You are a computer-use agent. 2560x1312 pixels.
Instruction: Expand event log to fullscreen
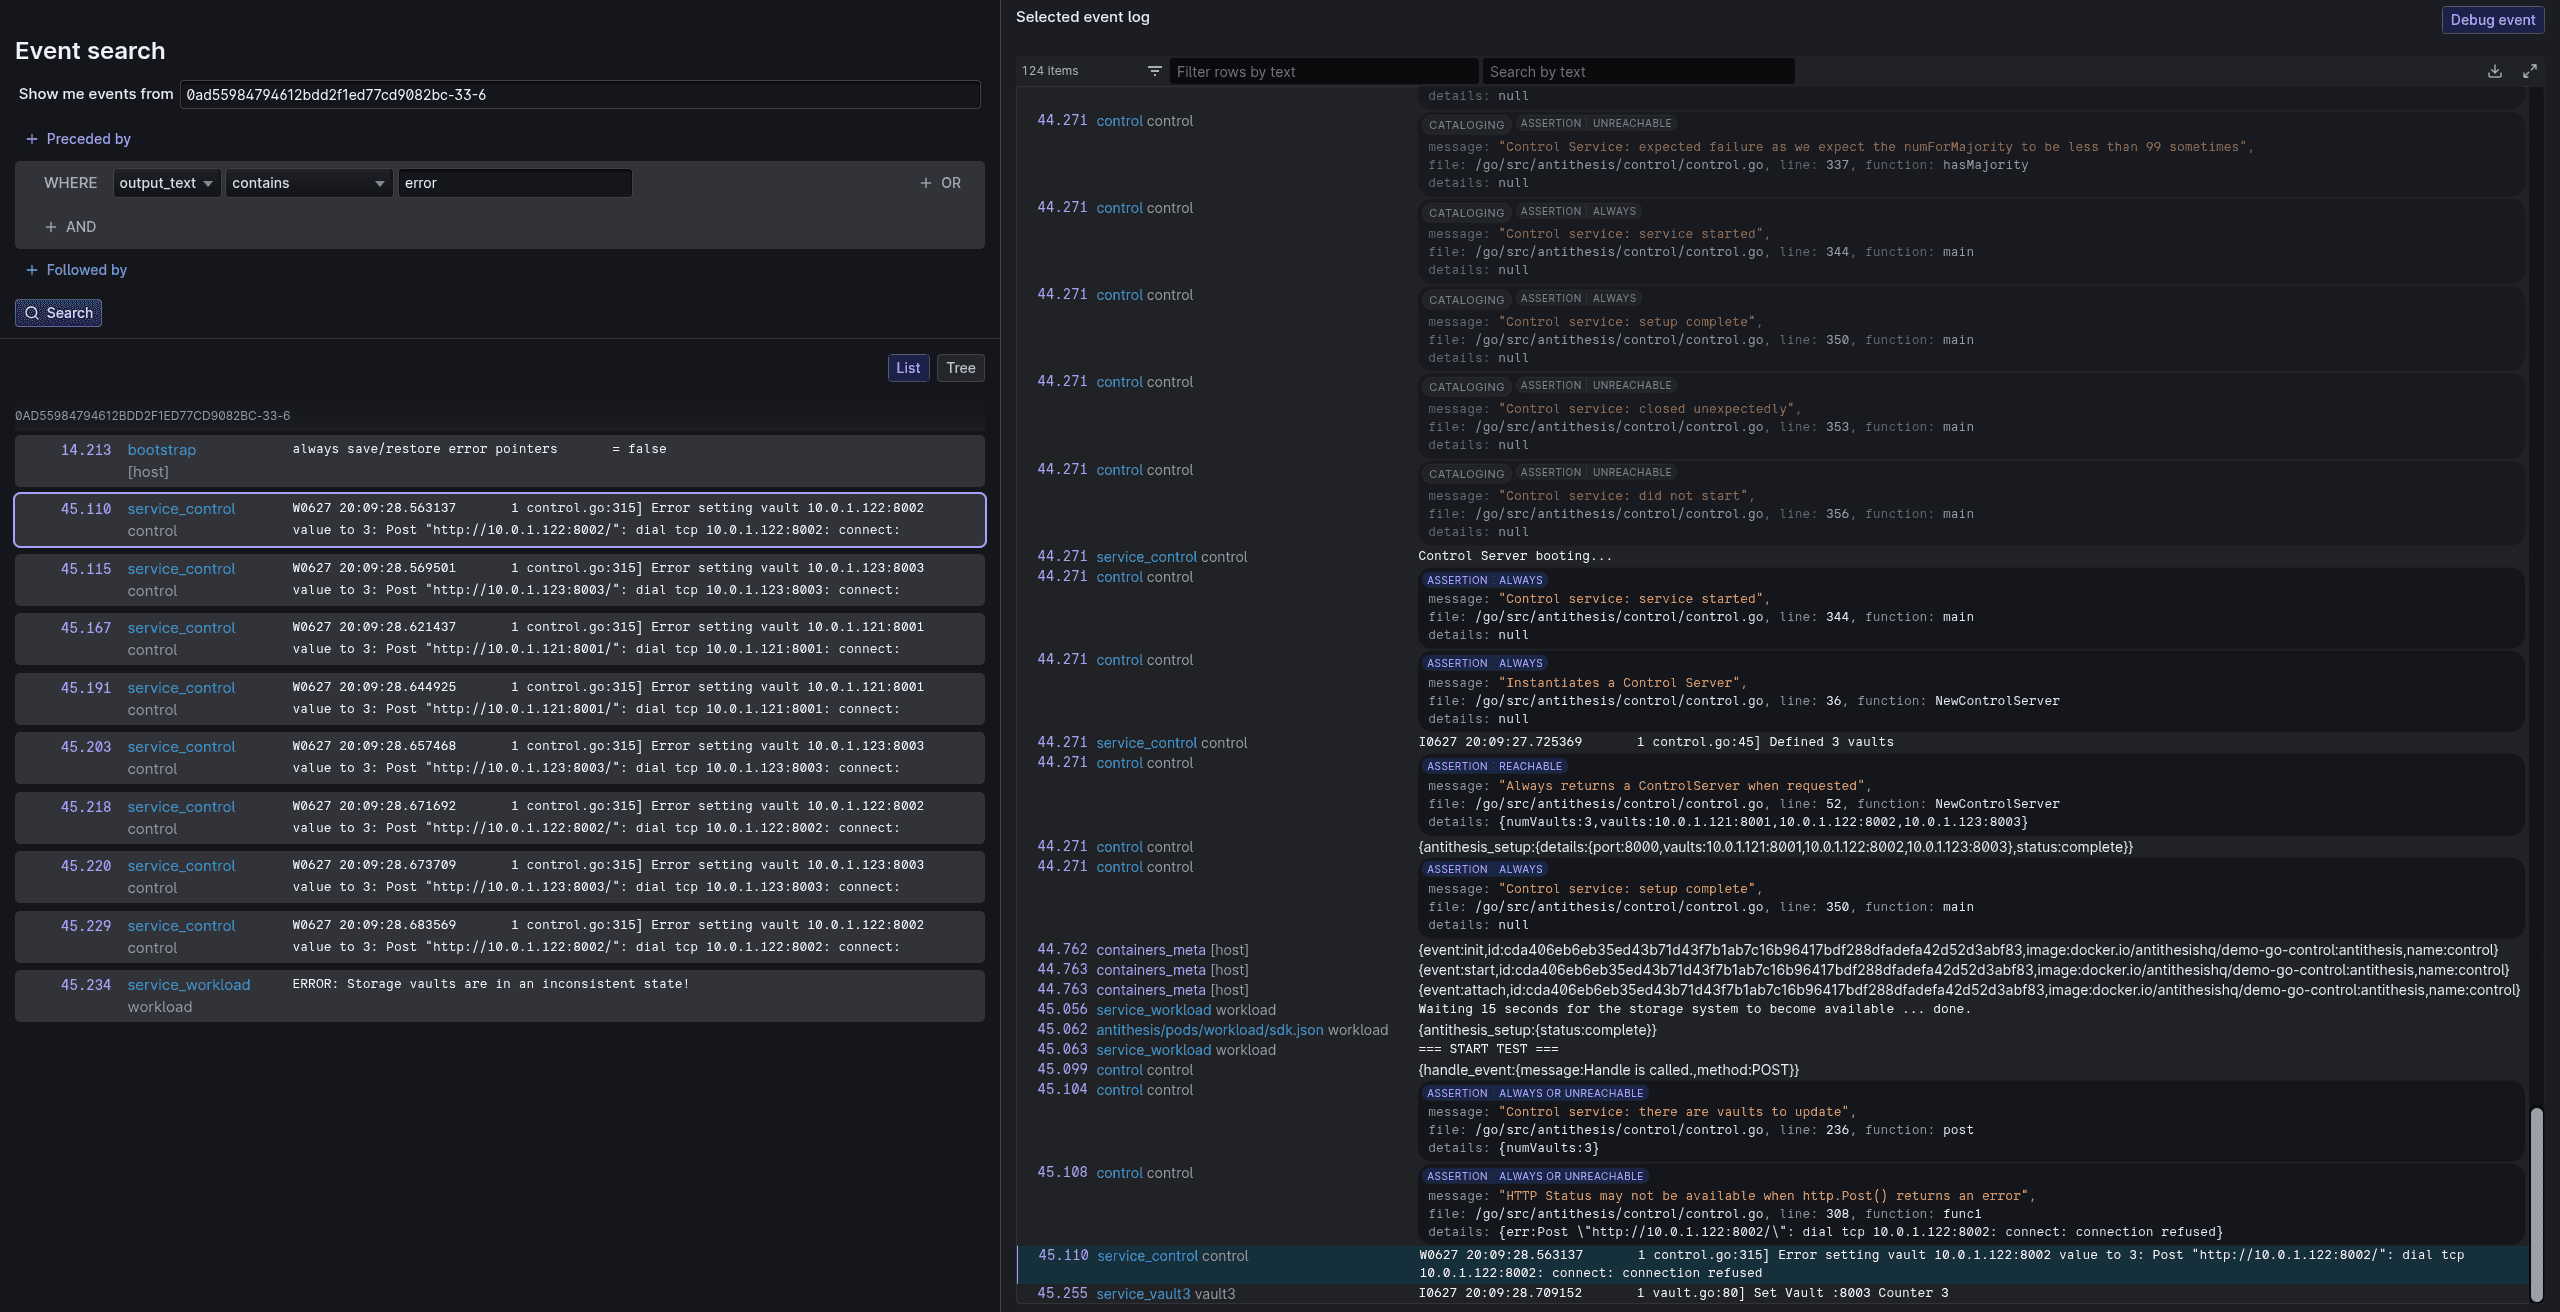point(2529,71)
